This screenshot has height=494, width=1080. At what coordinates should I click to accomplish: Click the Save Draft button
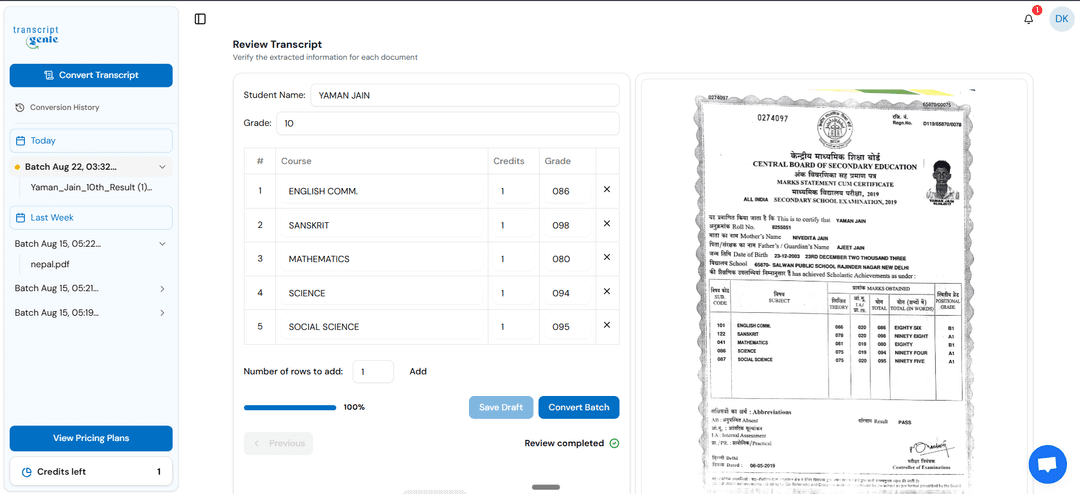(501, 407)
